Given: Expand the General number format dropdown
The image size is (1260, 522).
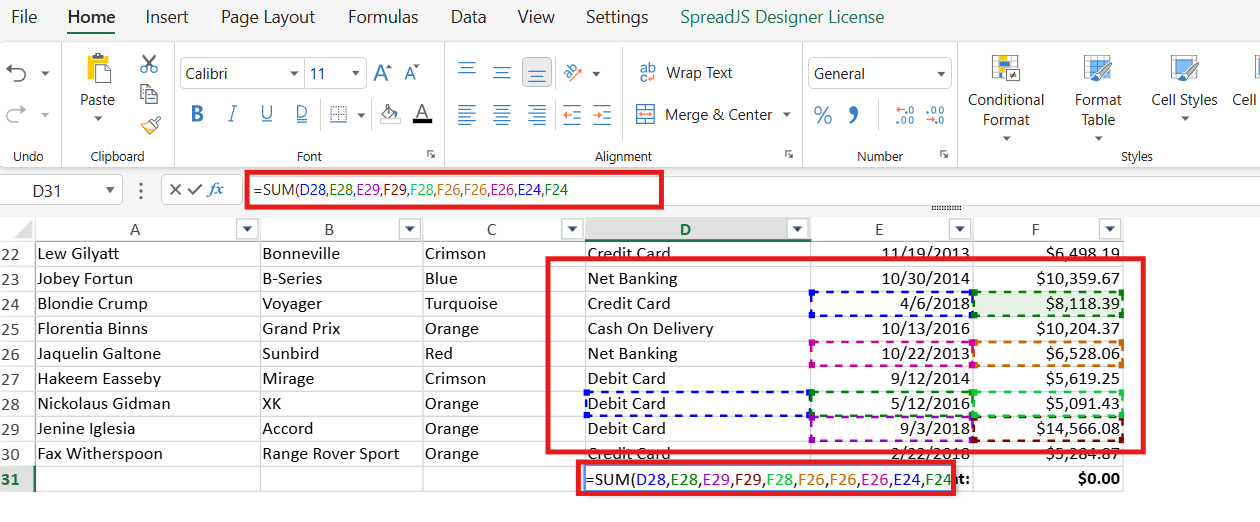Looking at the screenshot, I should point(941,74).
